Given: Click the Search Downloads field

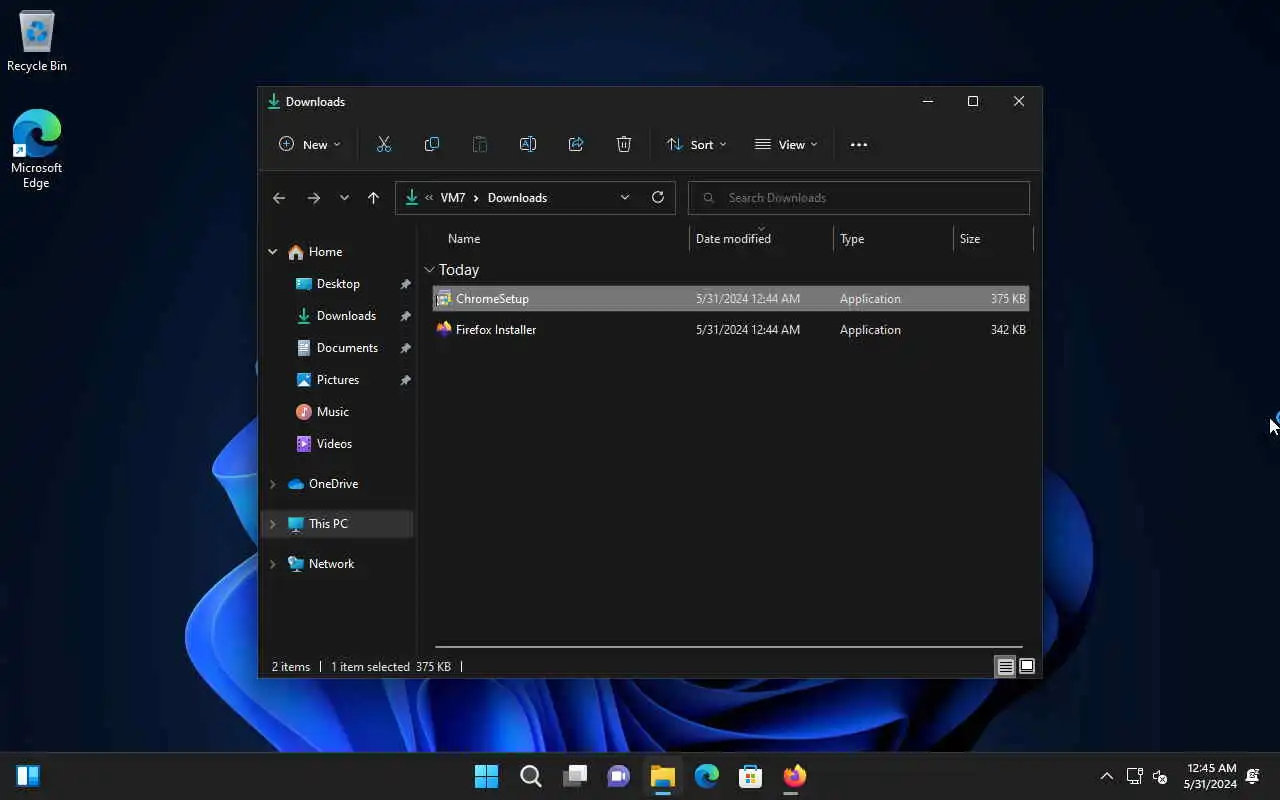Looking at the screenshot, I should click(x=859, y=198).
